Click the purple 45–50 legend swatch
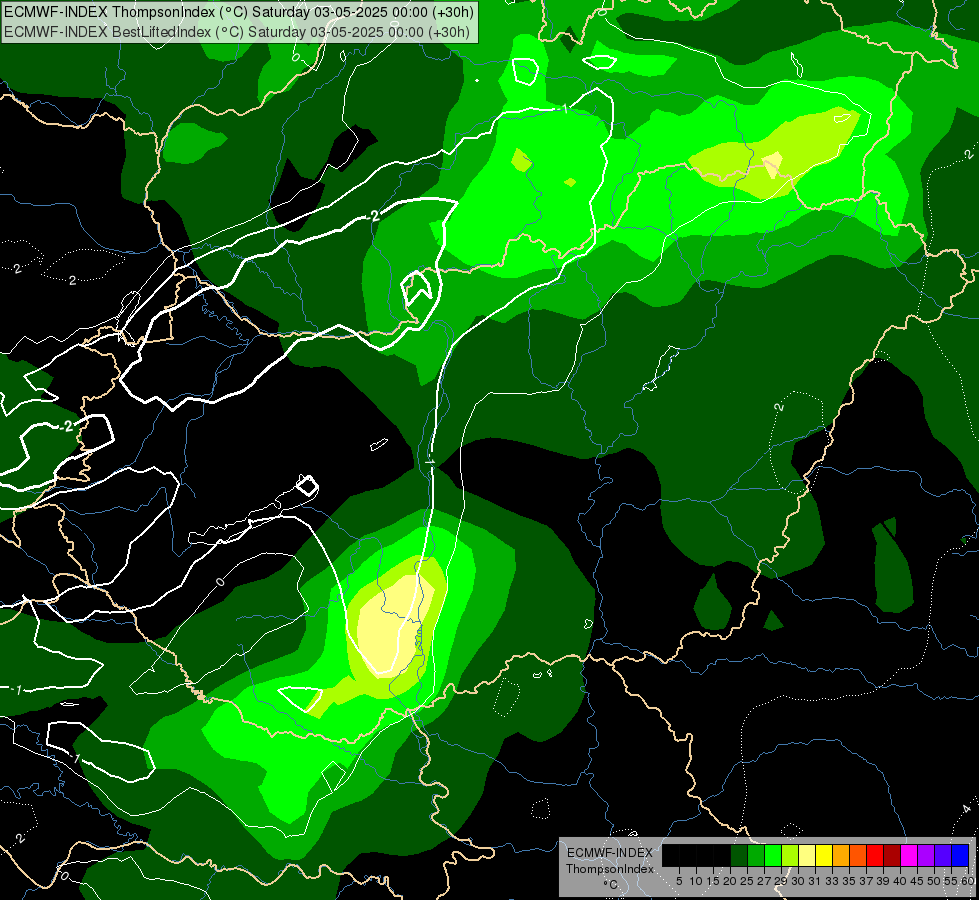This screenshot has height=900, width=979. (x=926, y=856)
